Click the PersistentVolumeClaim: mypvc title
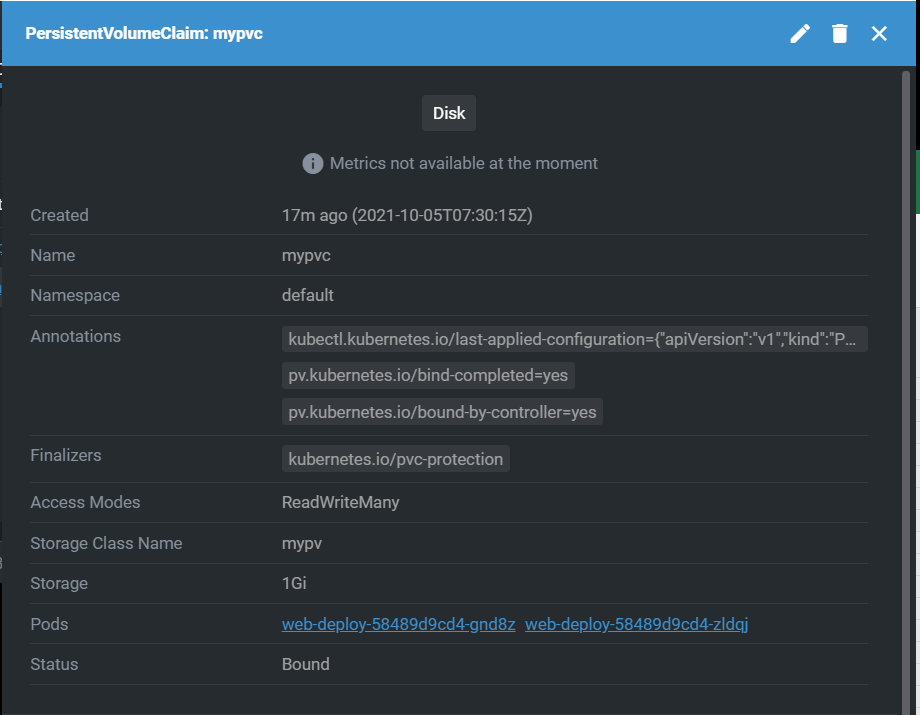Screen dimensions: 920x715 point(144,34)
